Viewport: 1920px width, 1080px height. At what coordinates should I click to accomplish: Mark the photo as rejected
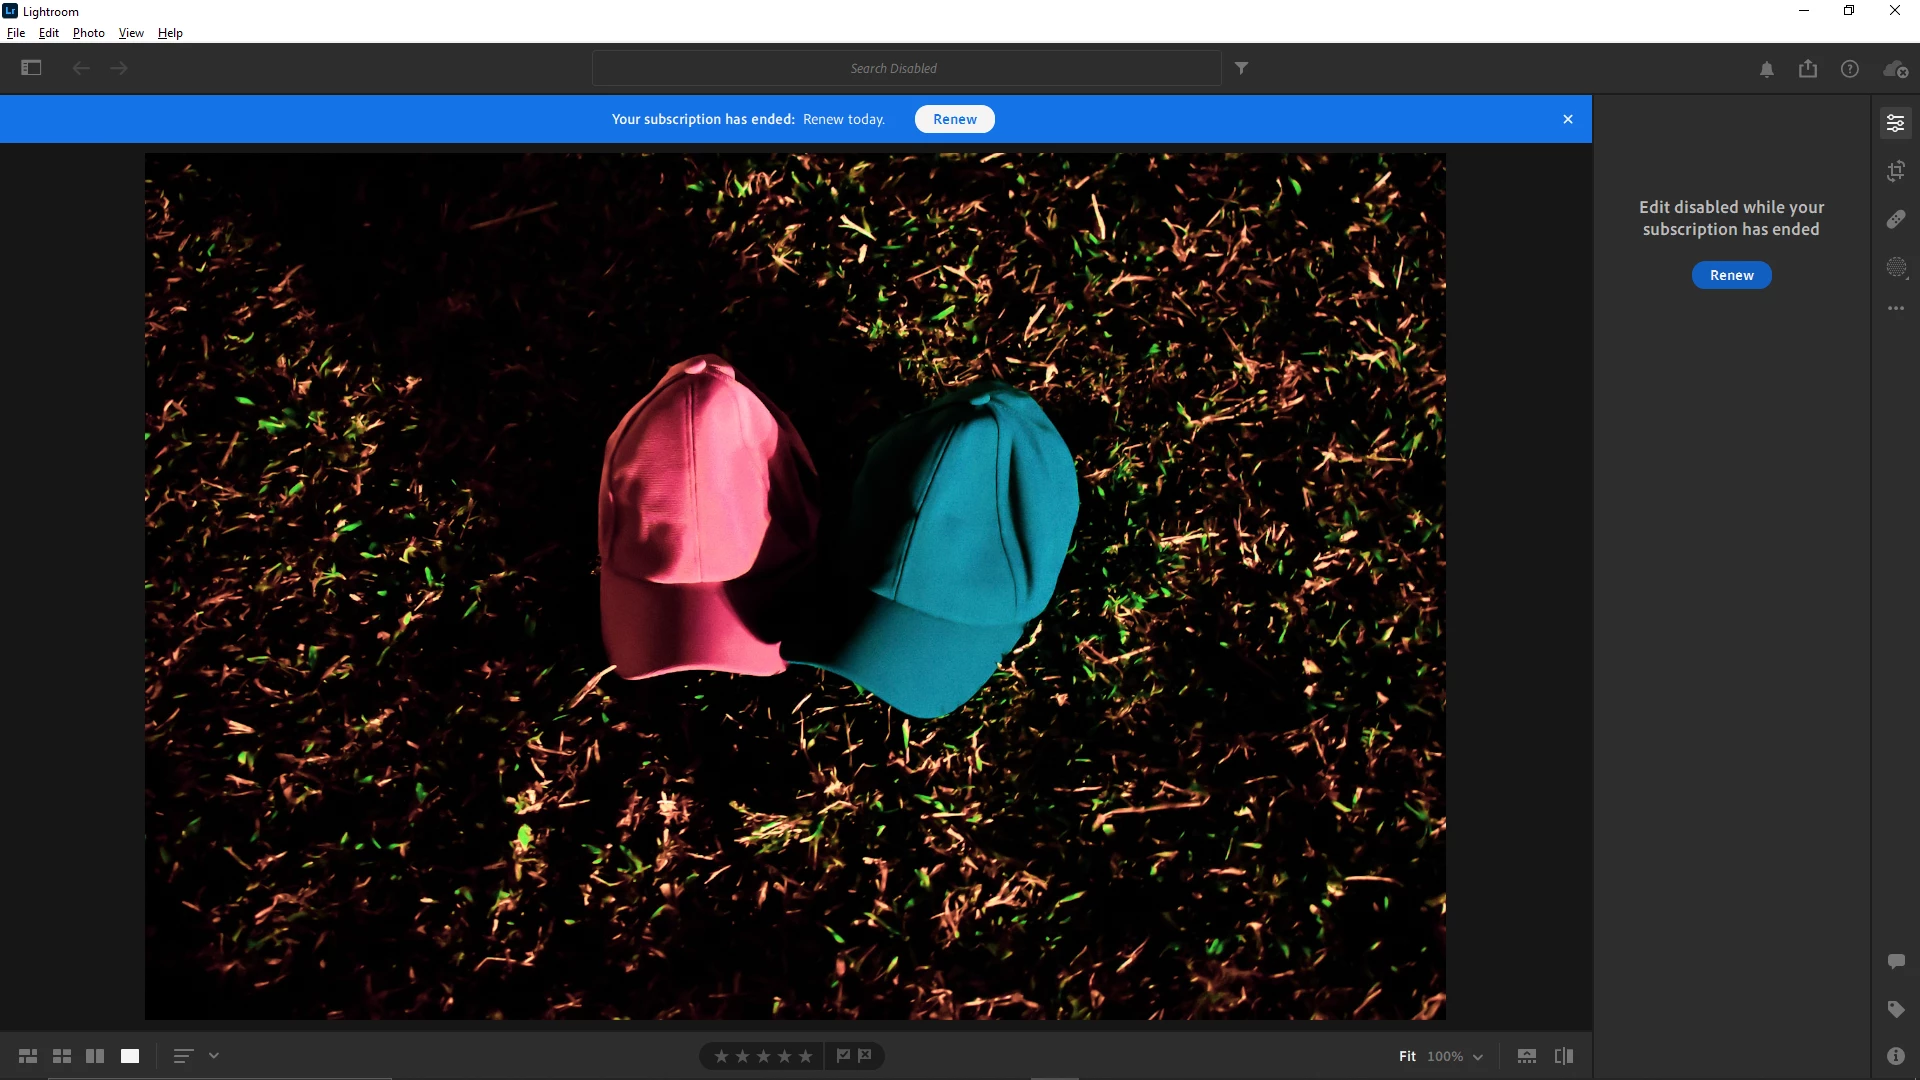pyautogui.click(x=865, y=1055)
